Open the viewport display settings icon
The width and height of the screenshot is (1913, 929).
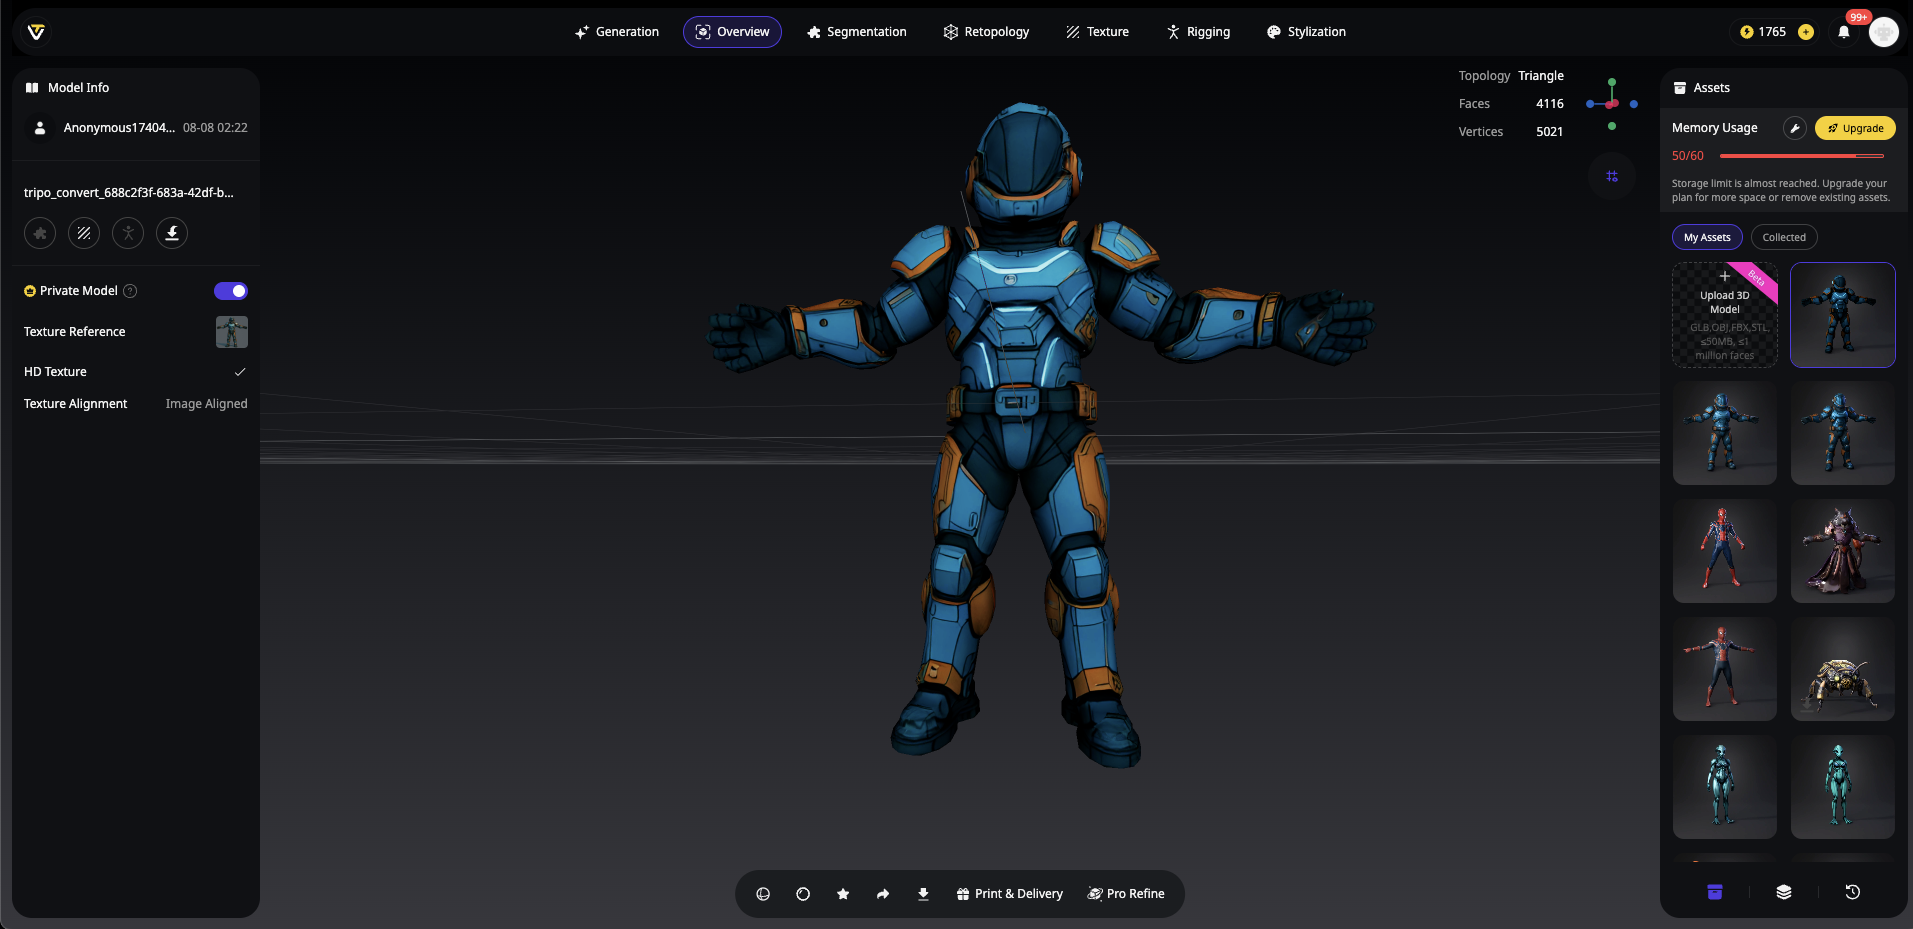click(x=1612, y=176)
